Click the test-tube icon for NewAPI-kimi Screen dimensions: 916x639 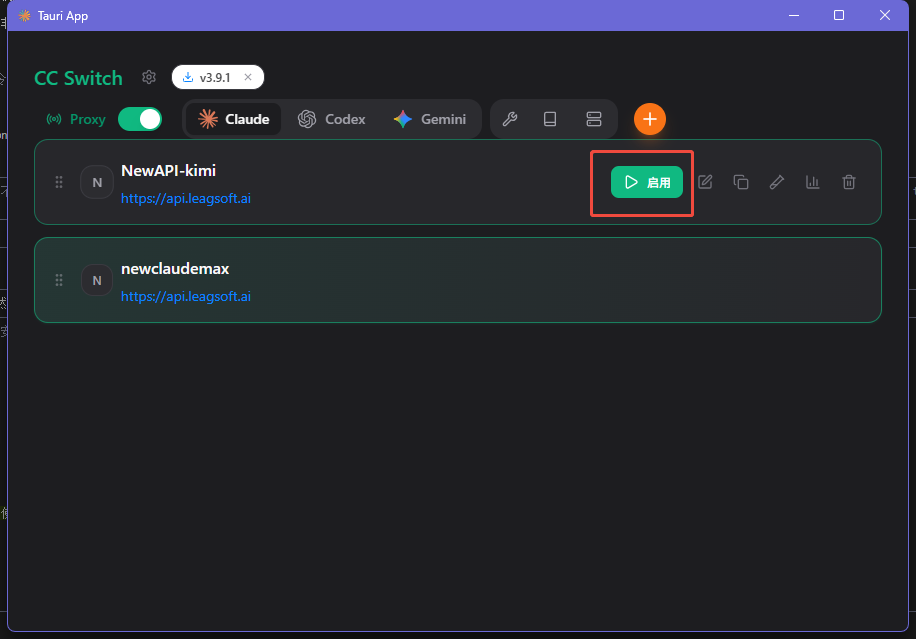776,182
